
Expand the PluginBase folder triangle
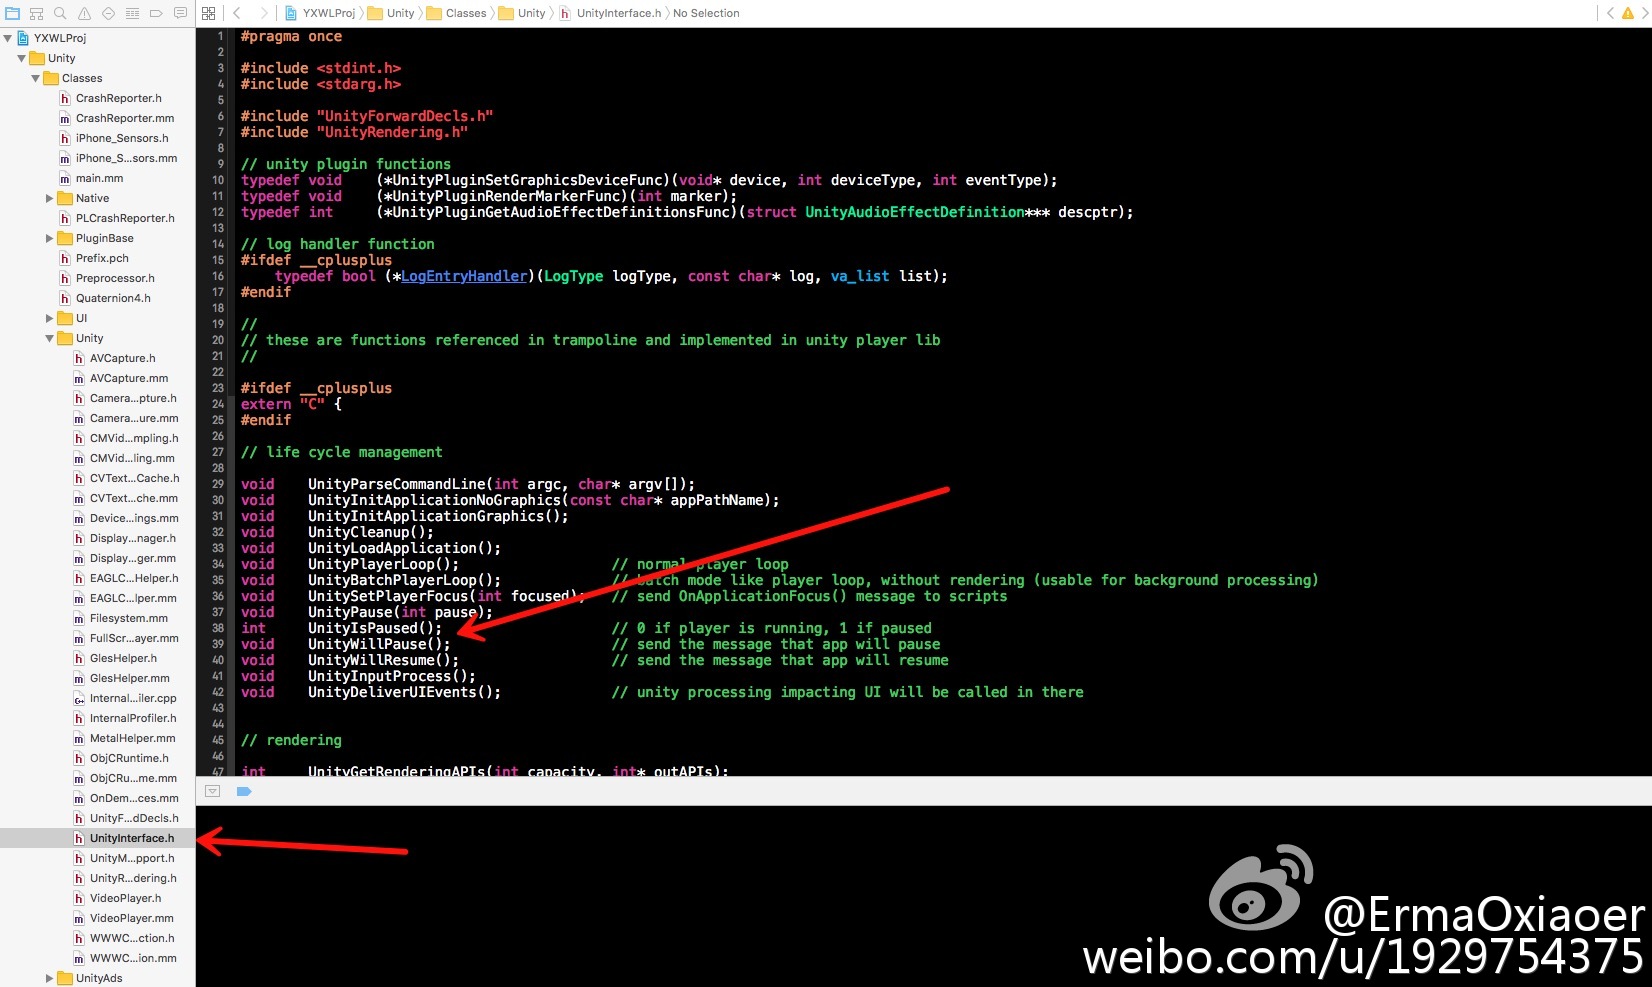(50, 238)
